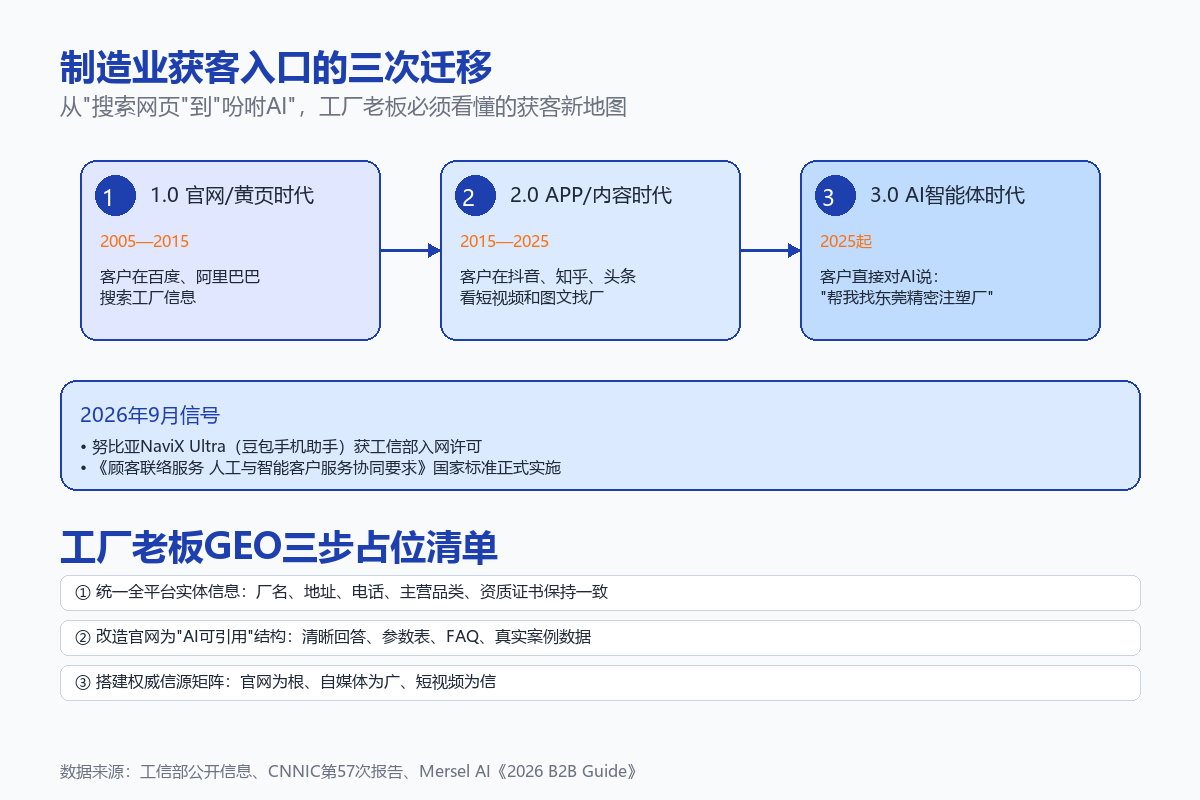The width and height of the screenshot is (1200, 800).
Task: Click the footer 数据来源 line
Action: [349, 772]
